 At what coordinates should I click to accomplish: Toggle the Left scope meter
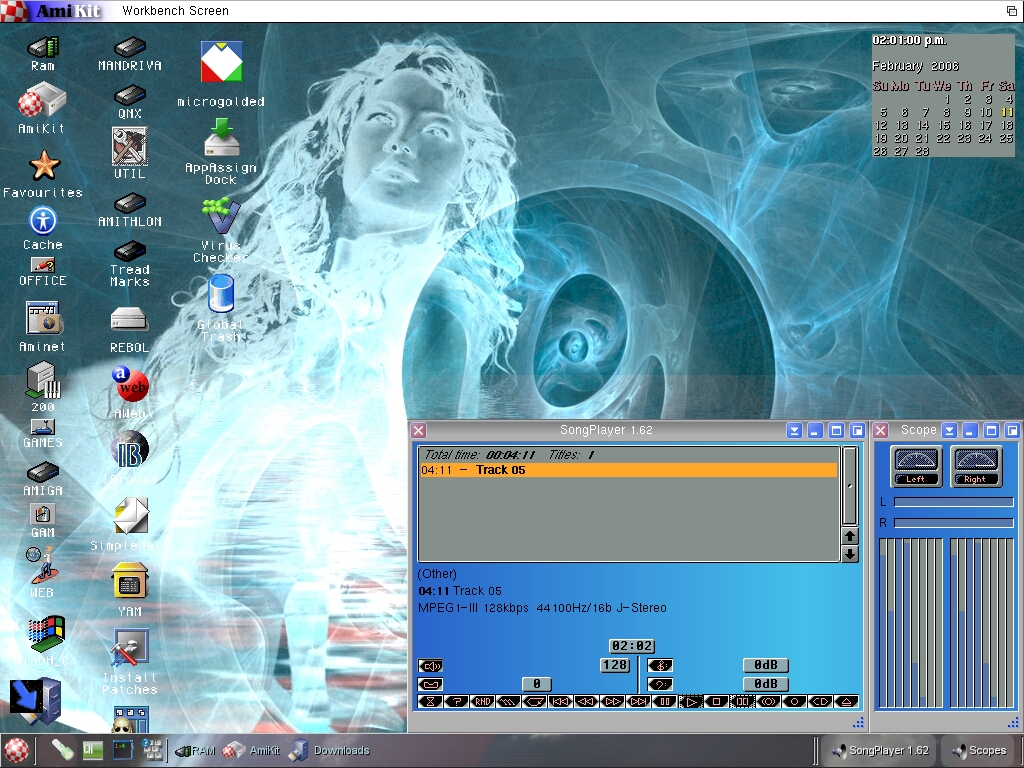coord(916,466)
